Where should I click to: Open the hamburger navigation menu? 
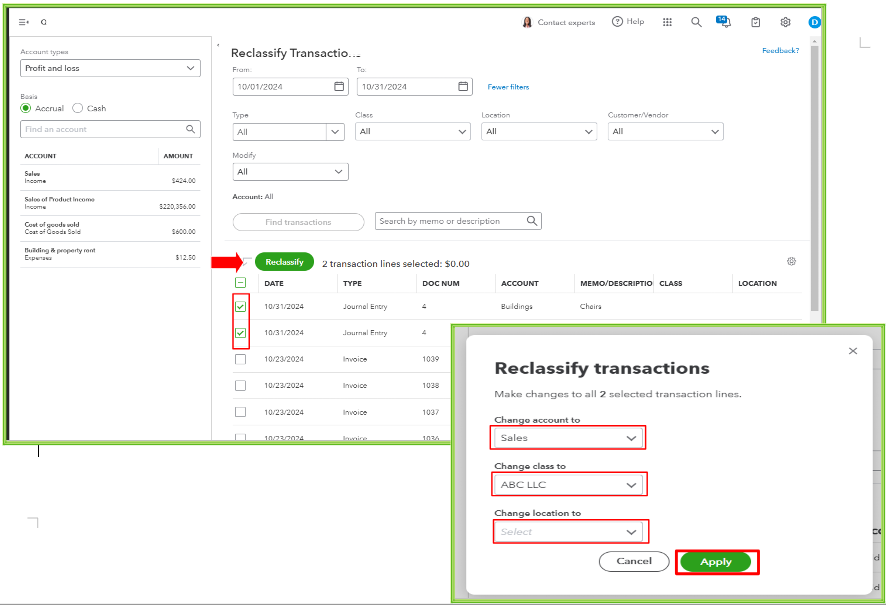pos(22,21)
